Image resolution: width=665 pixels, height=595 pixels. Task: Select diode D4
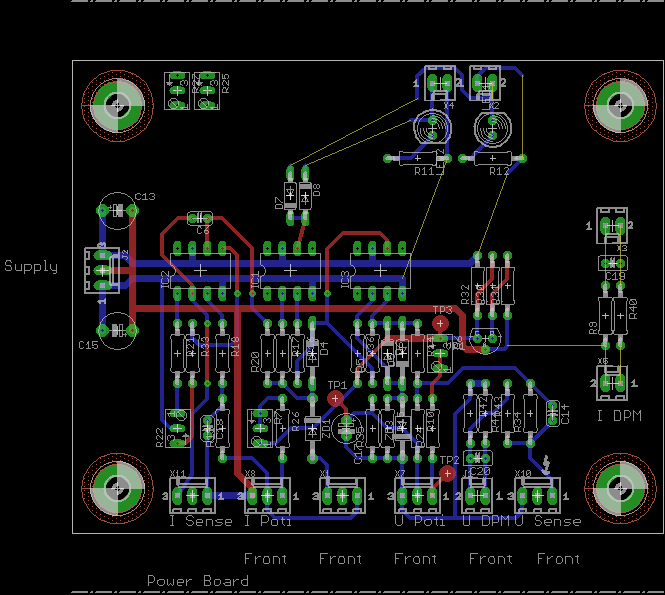pos(313,353)
